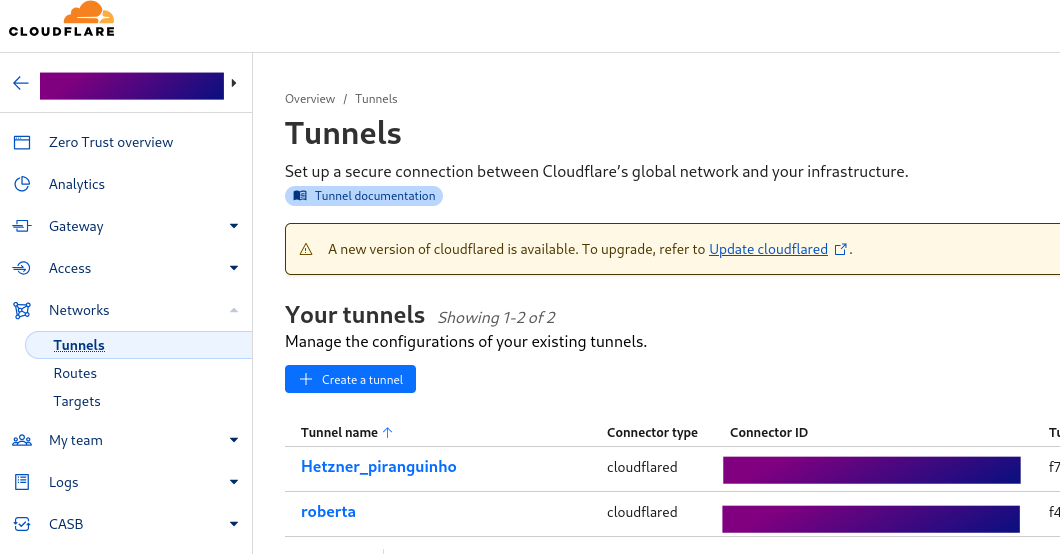The image size is (1060, 554).
Task: Click the account name in sidebar
Action: click(x=132, y=86)
